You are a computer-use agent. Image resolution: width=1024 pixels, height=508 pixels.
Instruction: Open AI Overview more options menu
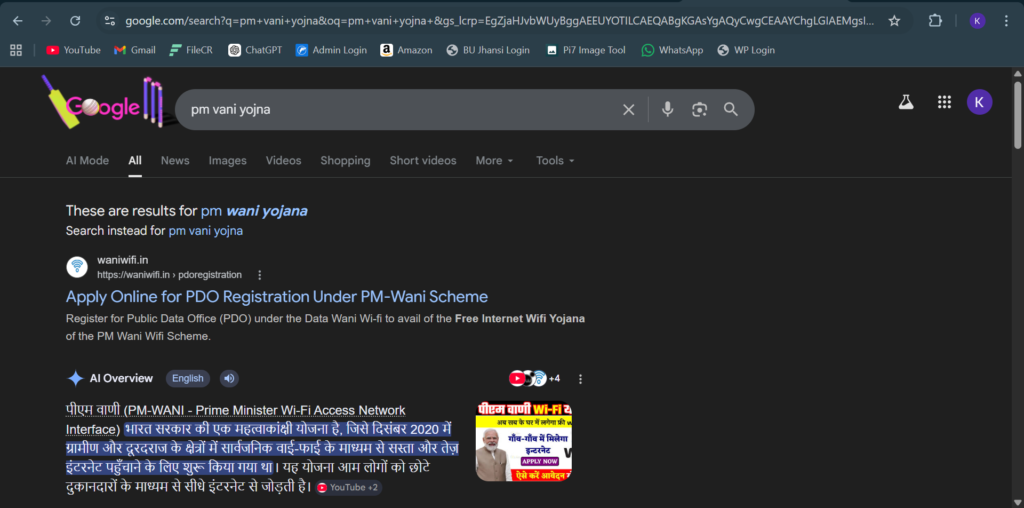pyautogui.click(x=580, y=379)
